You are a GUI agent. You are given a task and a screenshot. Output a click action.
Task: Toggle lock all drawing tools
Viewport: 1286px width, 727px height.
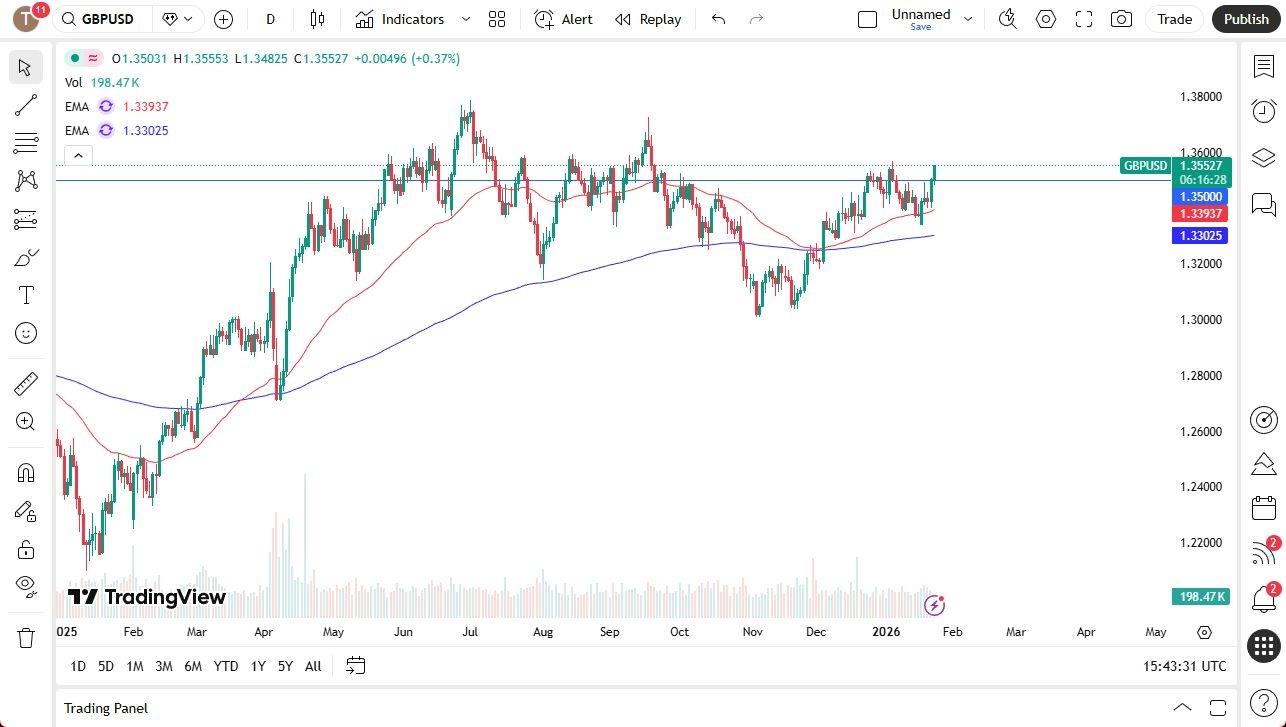26,549
